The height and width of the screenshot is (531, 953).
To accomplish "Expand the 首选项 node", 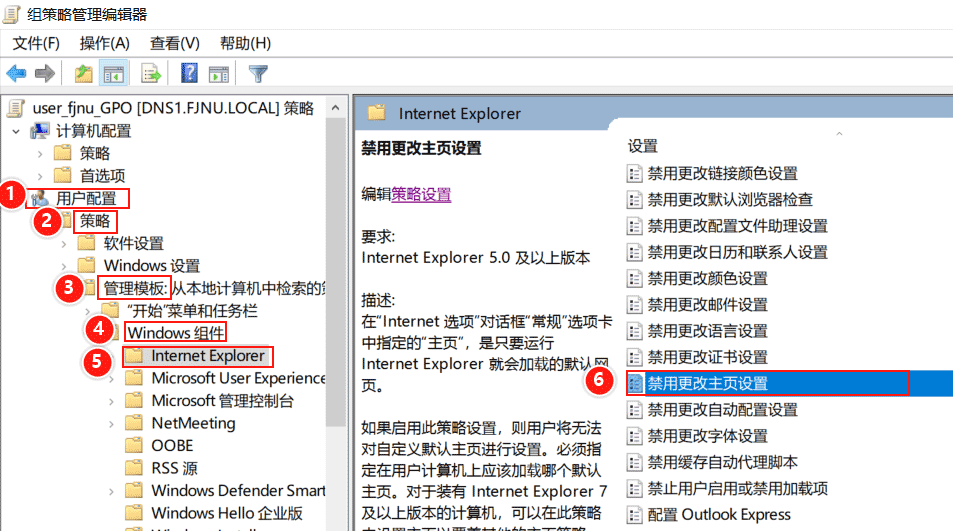I will coord(40,176).
